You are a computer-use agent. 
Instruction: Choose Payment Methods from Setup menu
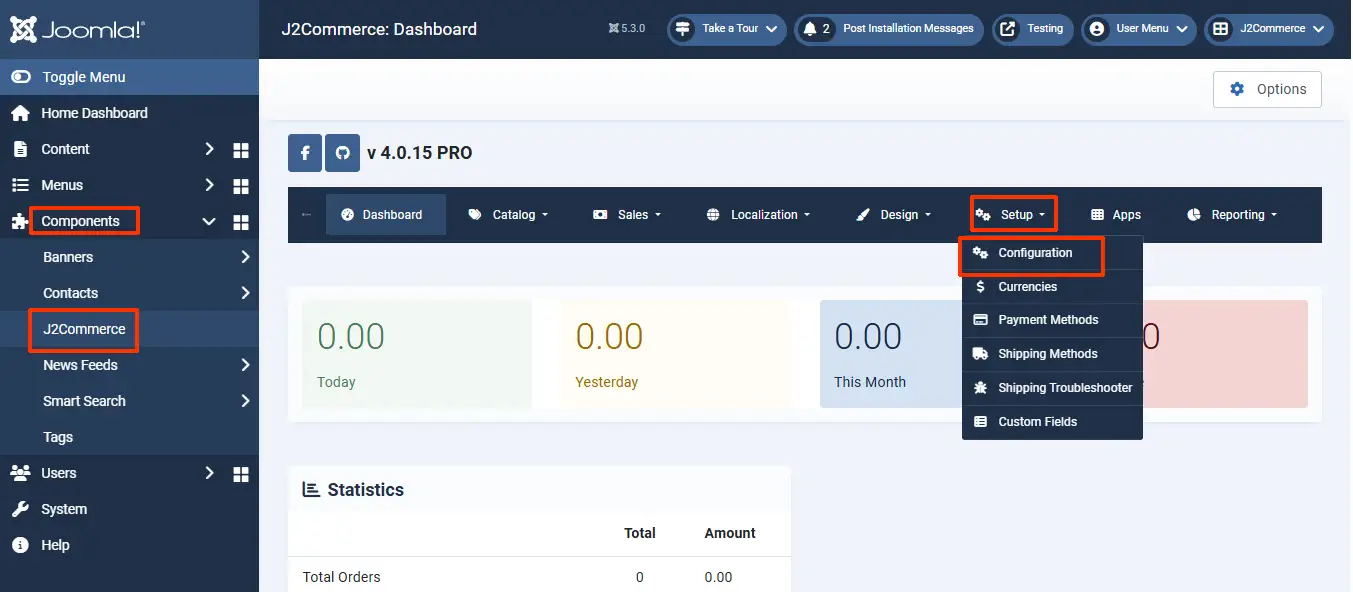point(1052,320)
